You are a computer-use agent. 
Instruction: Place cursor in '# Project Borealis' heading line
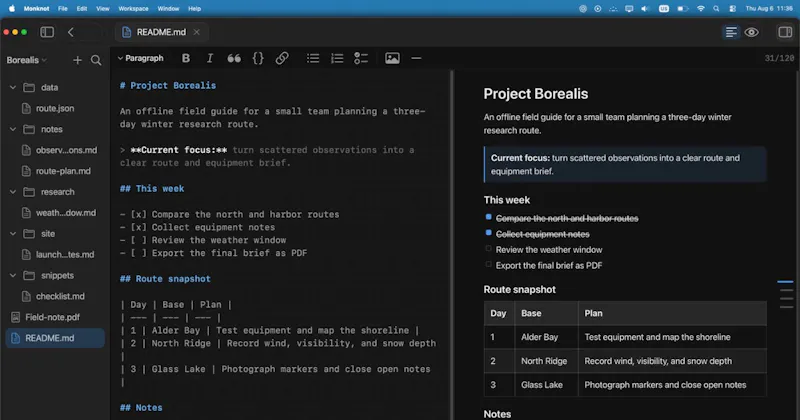coord(168,86)
